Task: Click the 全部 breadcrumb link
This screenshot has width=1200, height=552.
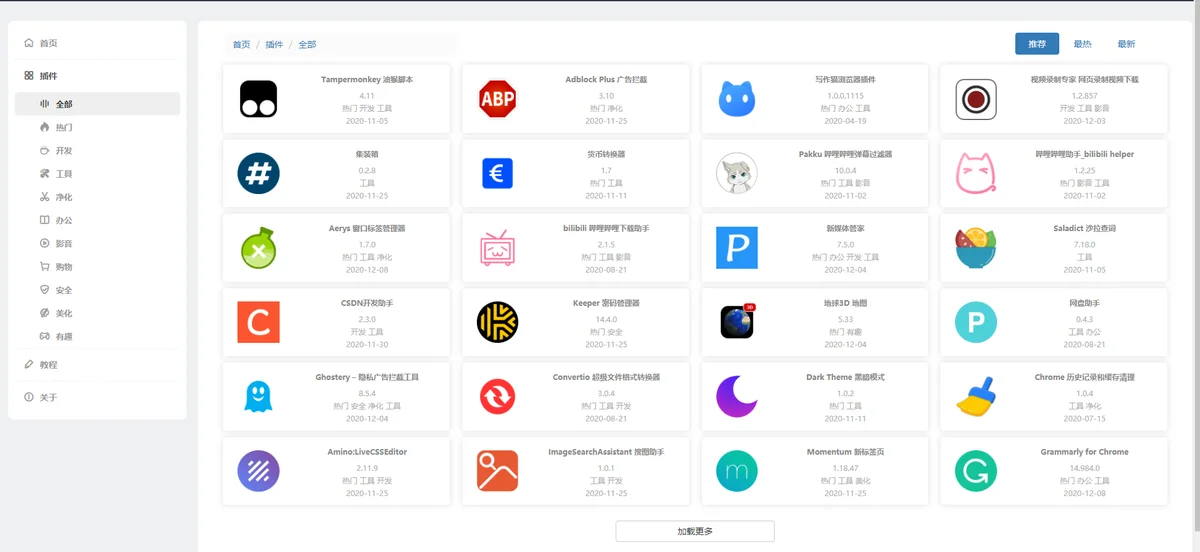Action: (x=307, y=44)
